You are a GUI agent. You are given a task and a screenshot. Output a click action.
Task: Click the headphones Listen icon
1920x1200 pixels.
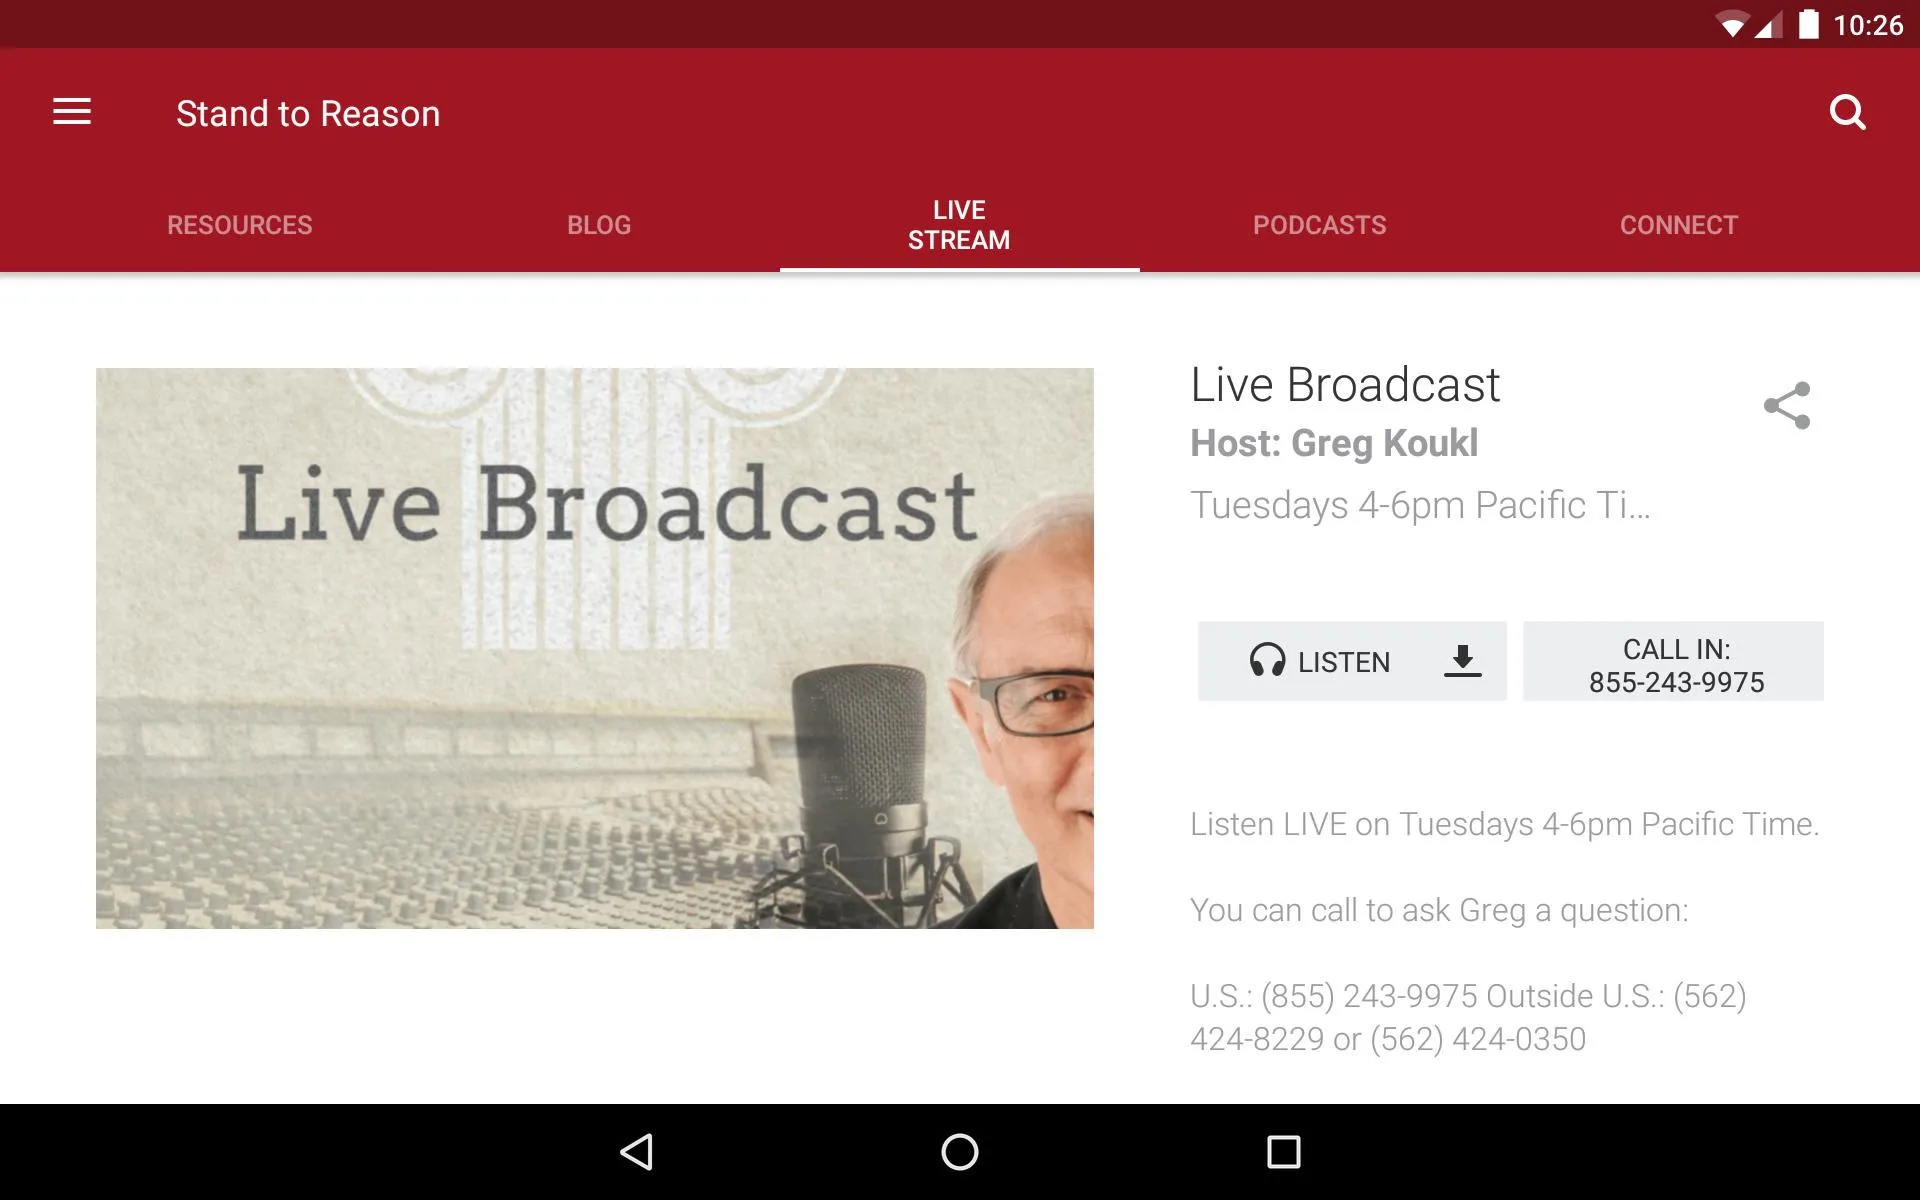[x=1266, y=662]
